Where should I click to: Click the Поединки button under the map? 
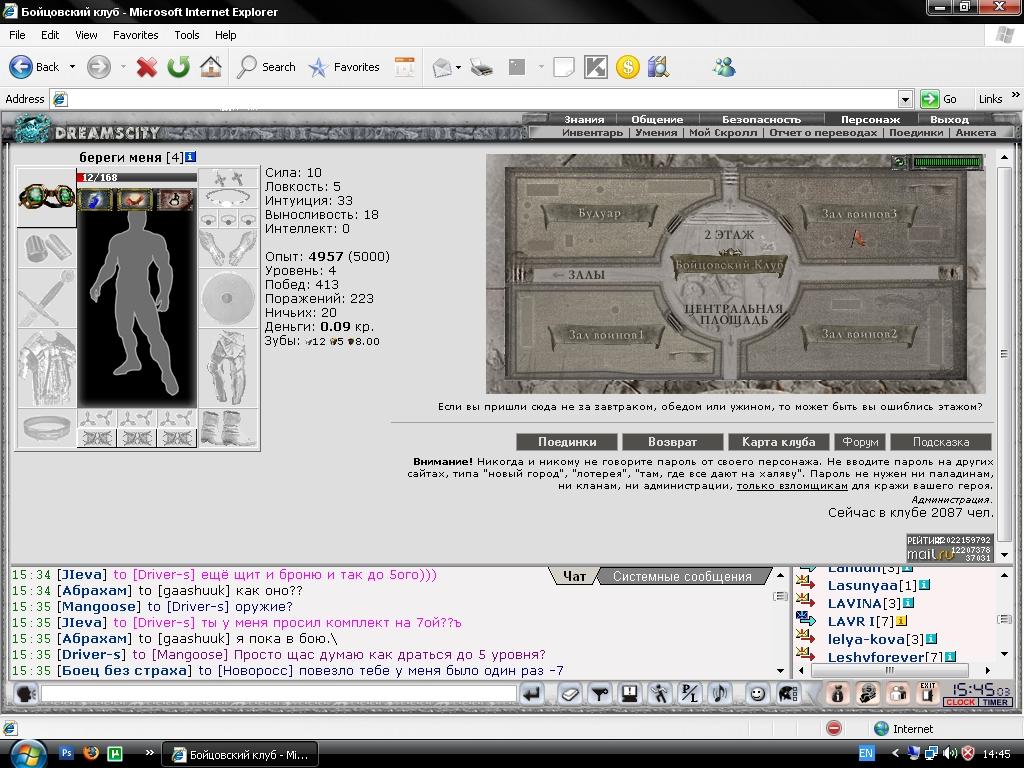pyautogui.click(x=567, y=442)
